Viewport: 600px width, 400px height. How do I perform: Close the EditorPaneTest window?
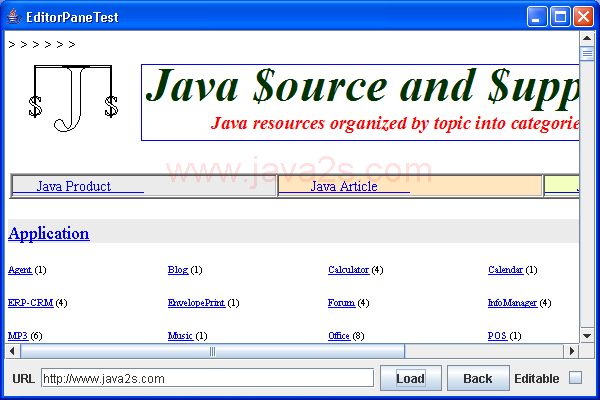tap(583, 17)
